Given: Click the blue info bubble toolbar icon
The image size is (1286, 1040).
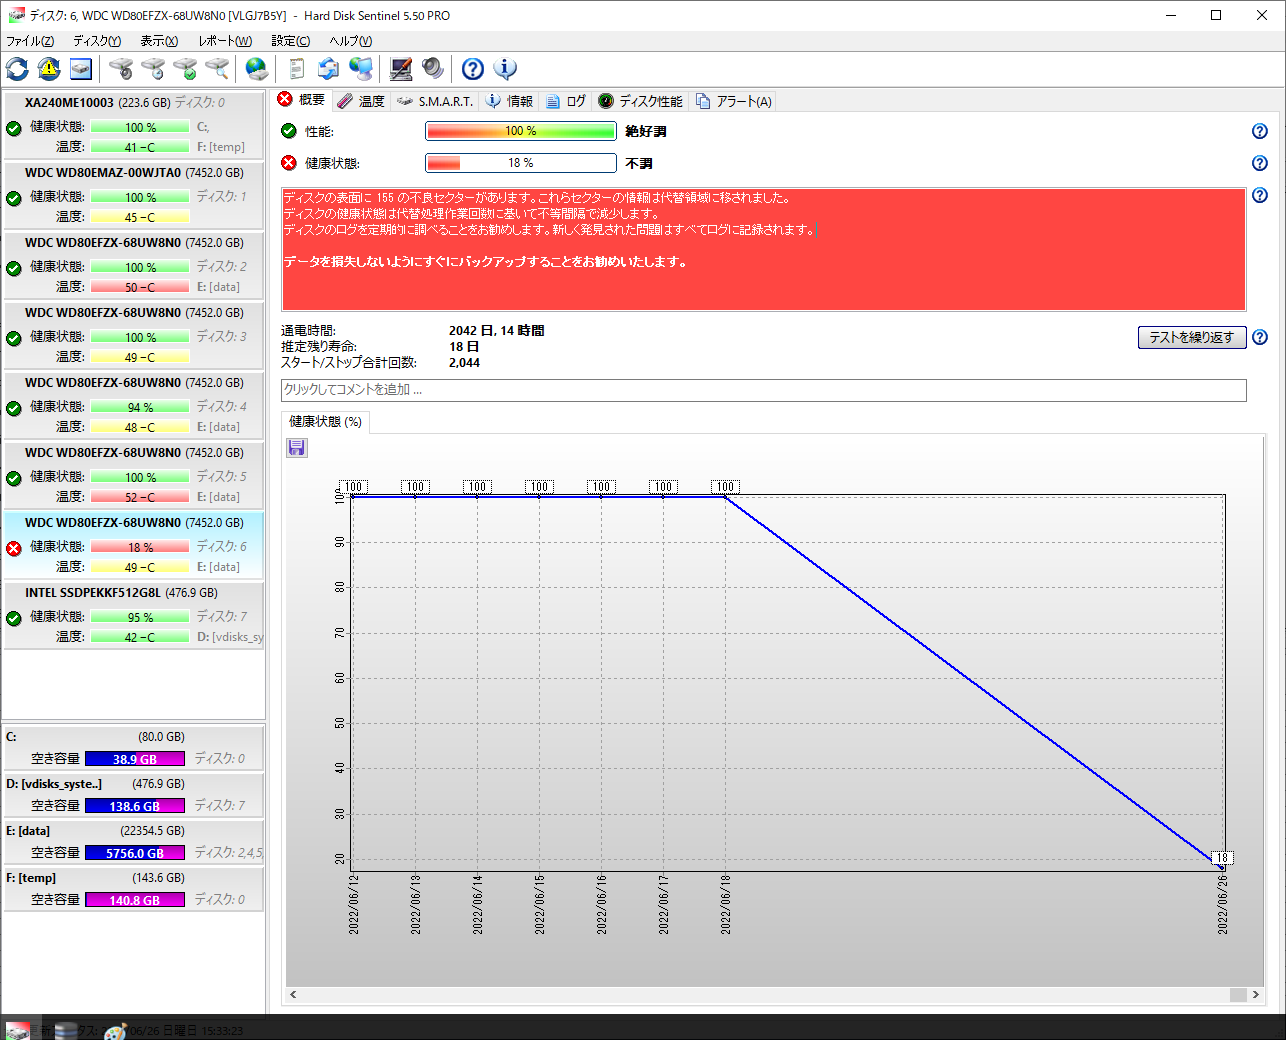Looking at the screenshot, I should (x=505, y=69).
